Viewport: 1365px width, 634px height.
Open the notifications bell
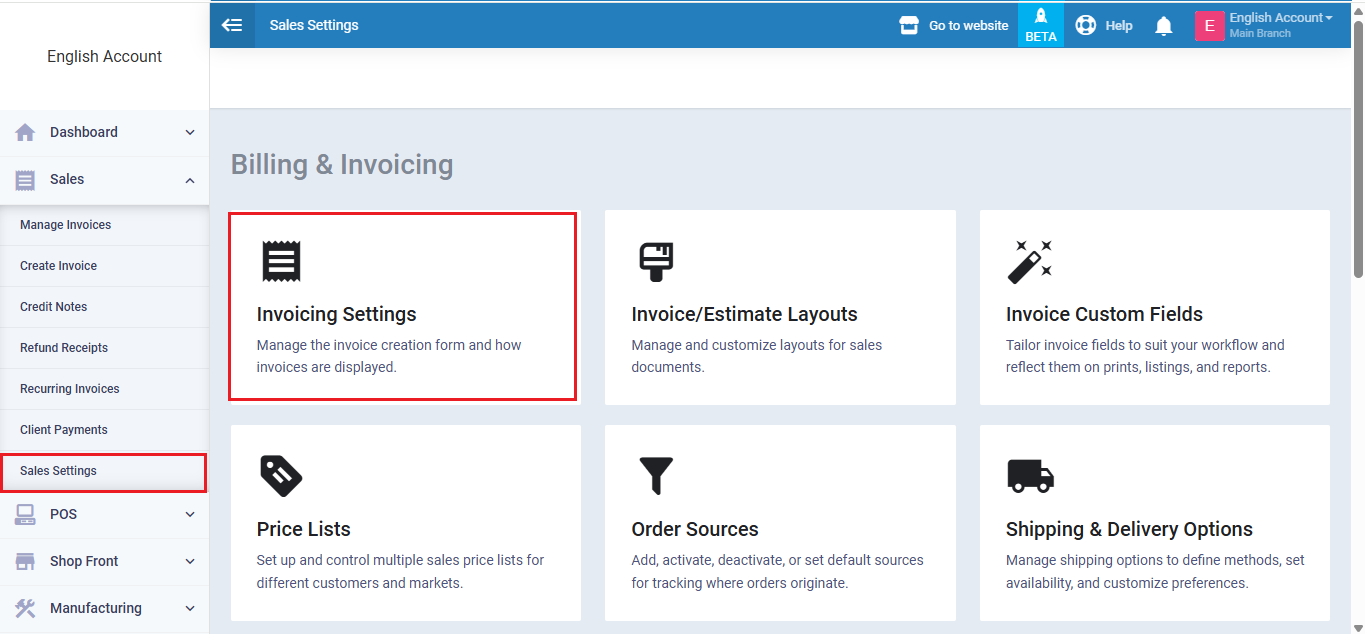(1163, 26)
